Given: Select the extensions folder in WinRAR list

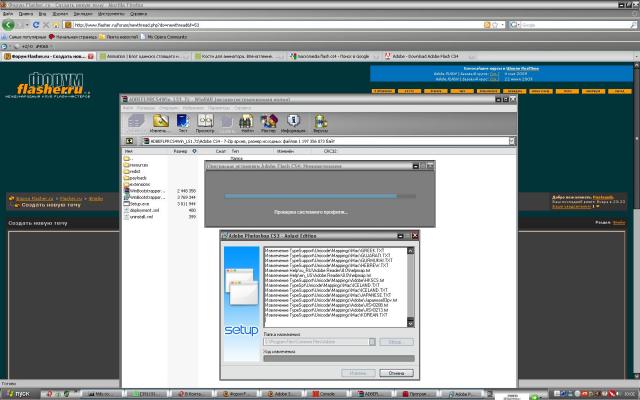Looking at the screenshot, I should (137, 184).
